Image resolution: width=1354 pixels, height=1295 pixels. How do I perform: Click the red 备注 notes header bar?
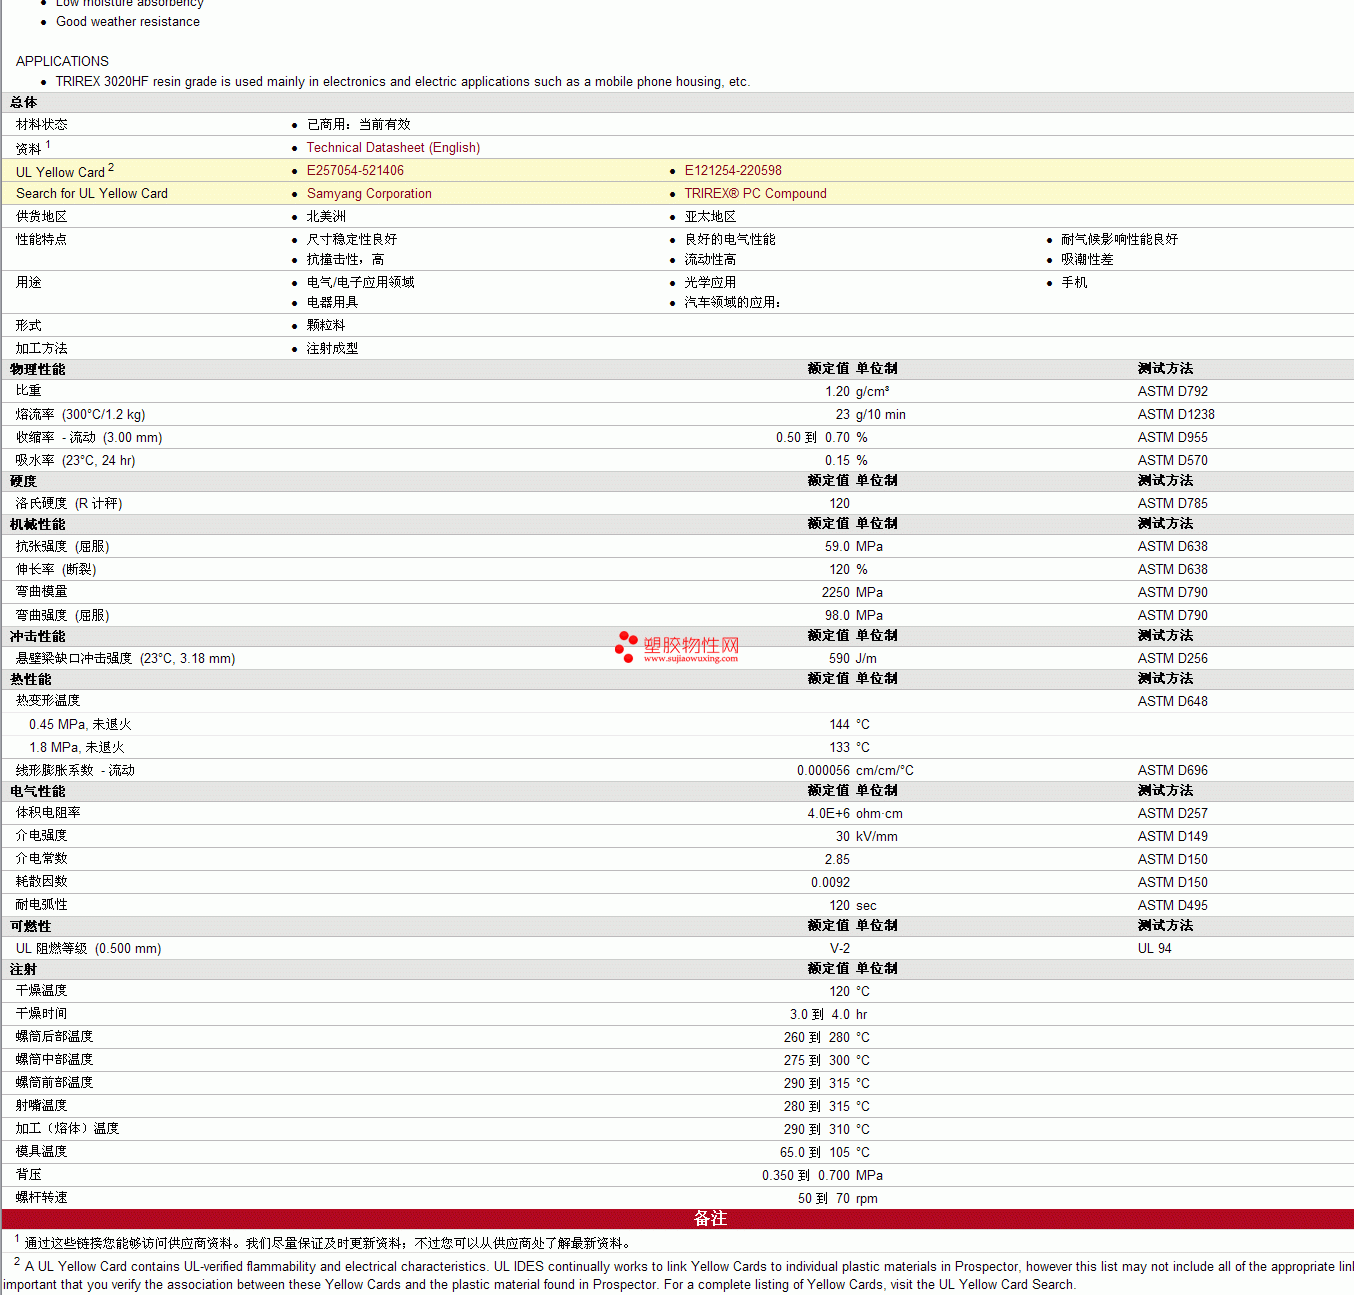(678, 1219)
